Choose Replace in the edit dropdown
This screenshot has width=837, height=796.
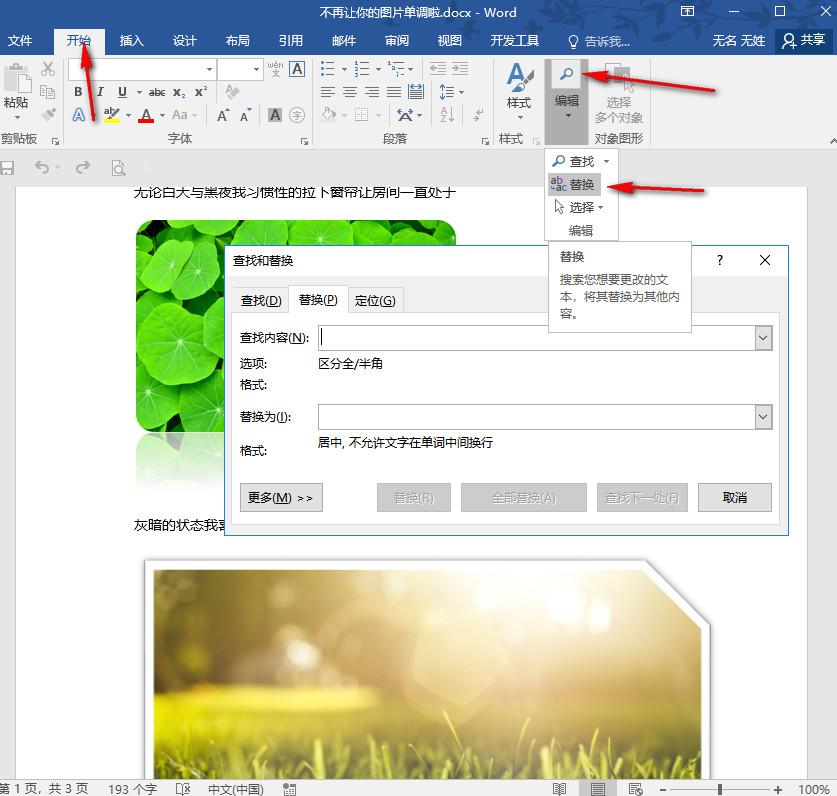(x=574, y=184)
